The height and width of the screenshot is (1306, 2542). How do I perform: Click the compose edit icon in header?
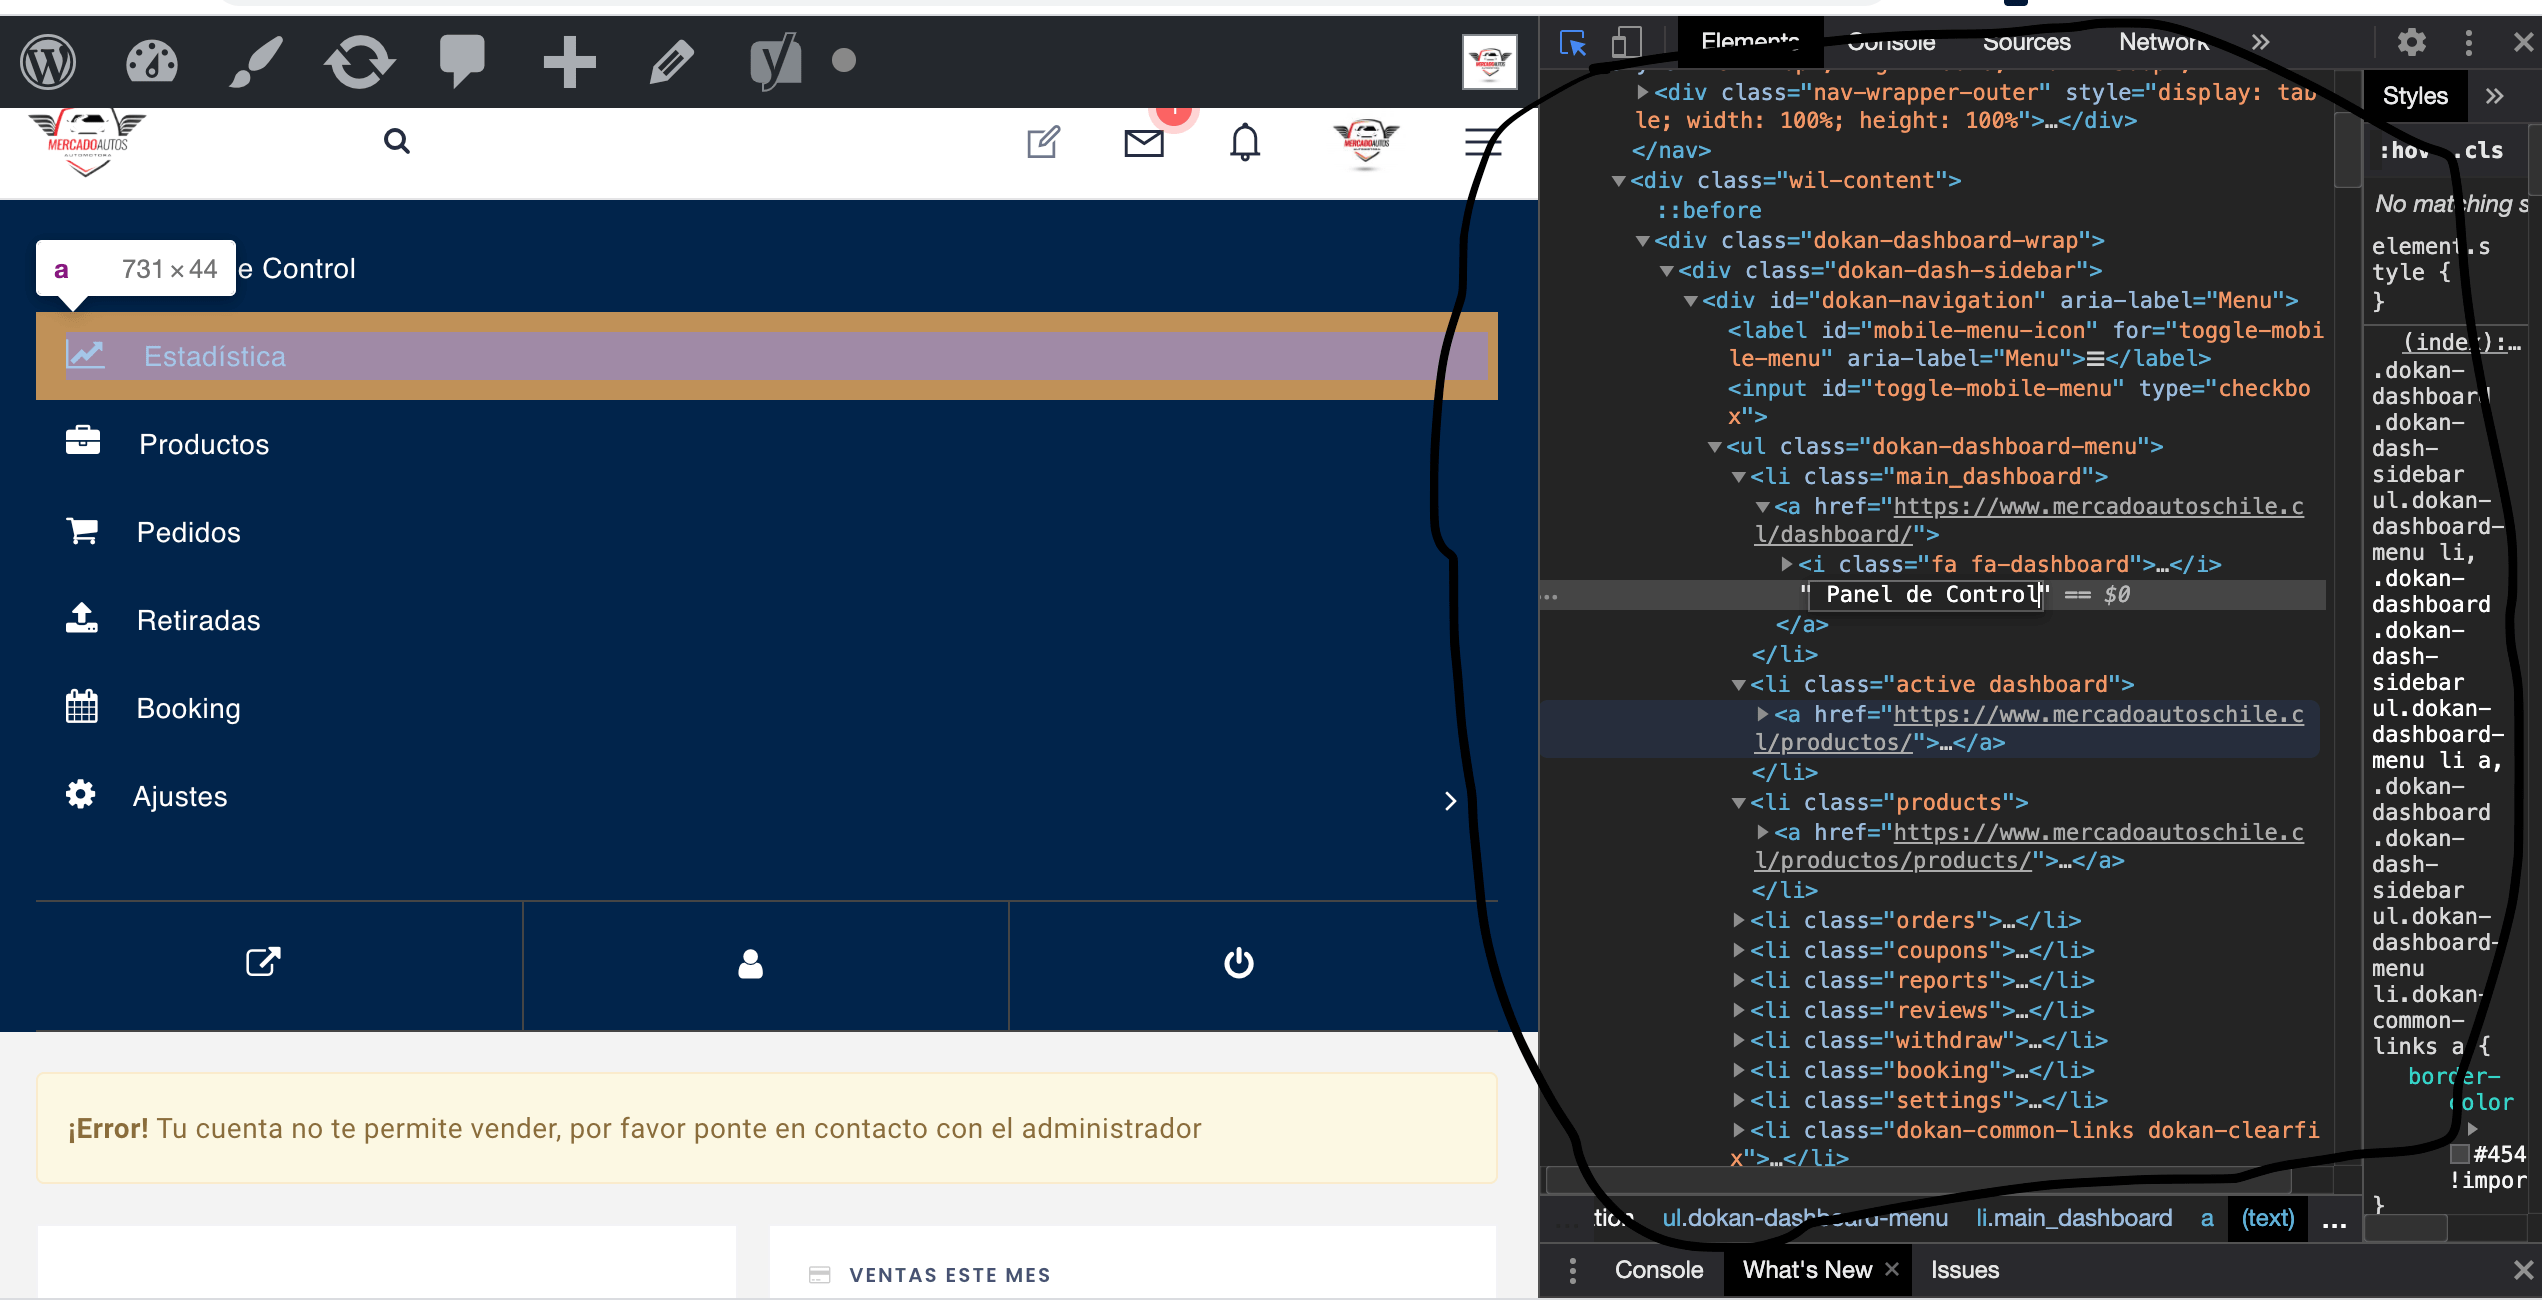(1043, 142)
